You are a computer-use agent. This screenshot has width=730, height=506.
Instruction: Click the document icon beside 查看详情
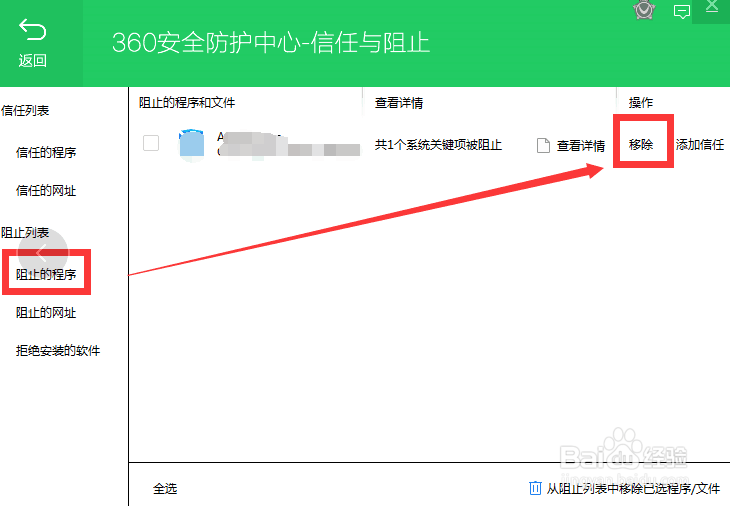point(543,146)
